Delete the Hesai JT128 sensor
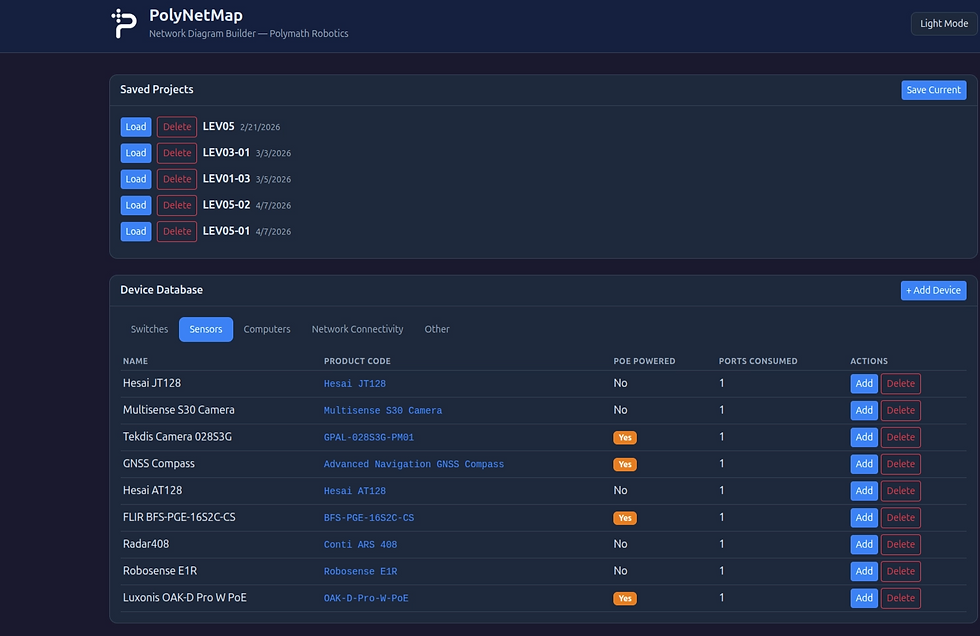The image size is (980, 636). point(900,384)
